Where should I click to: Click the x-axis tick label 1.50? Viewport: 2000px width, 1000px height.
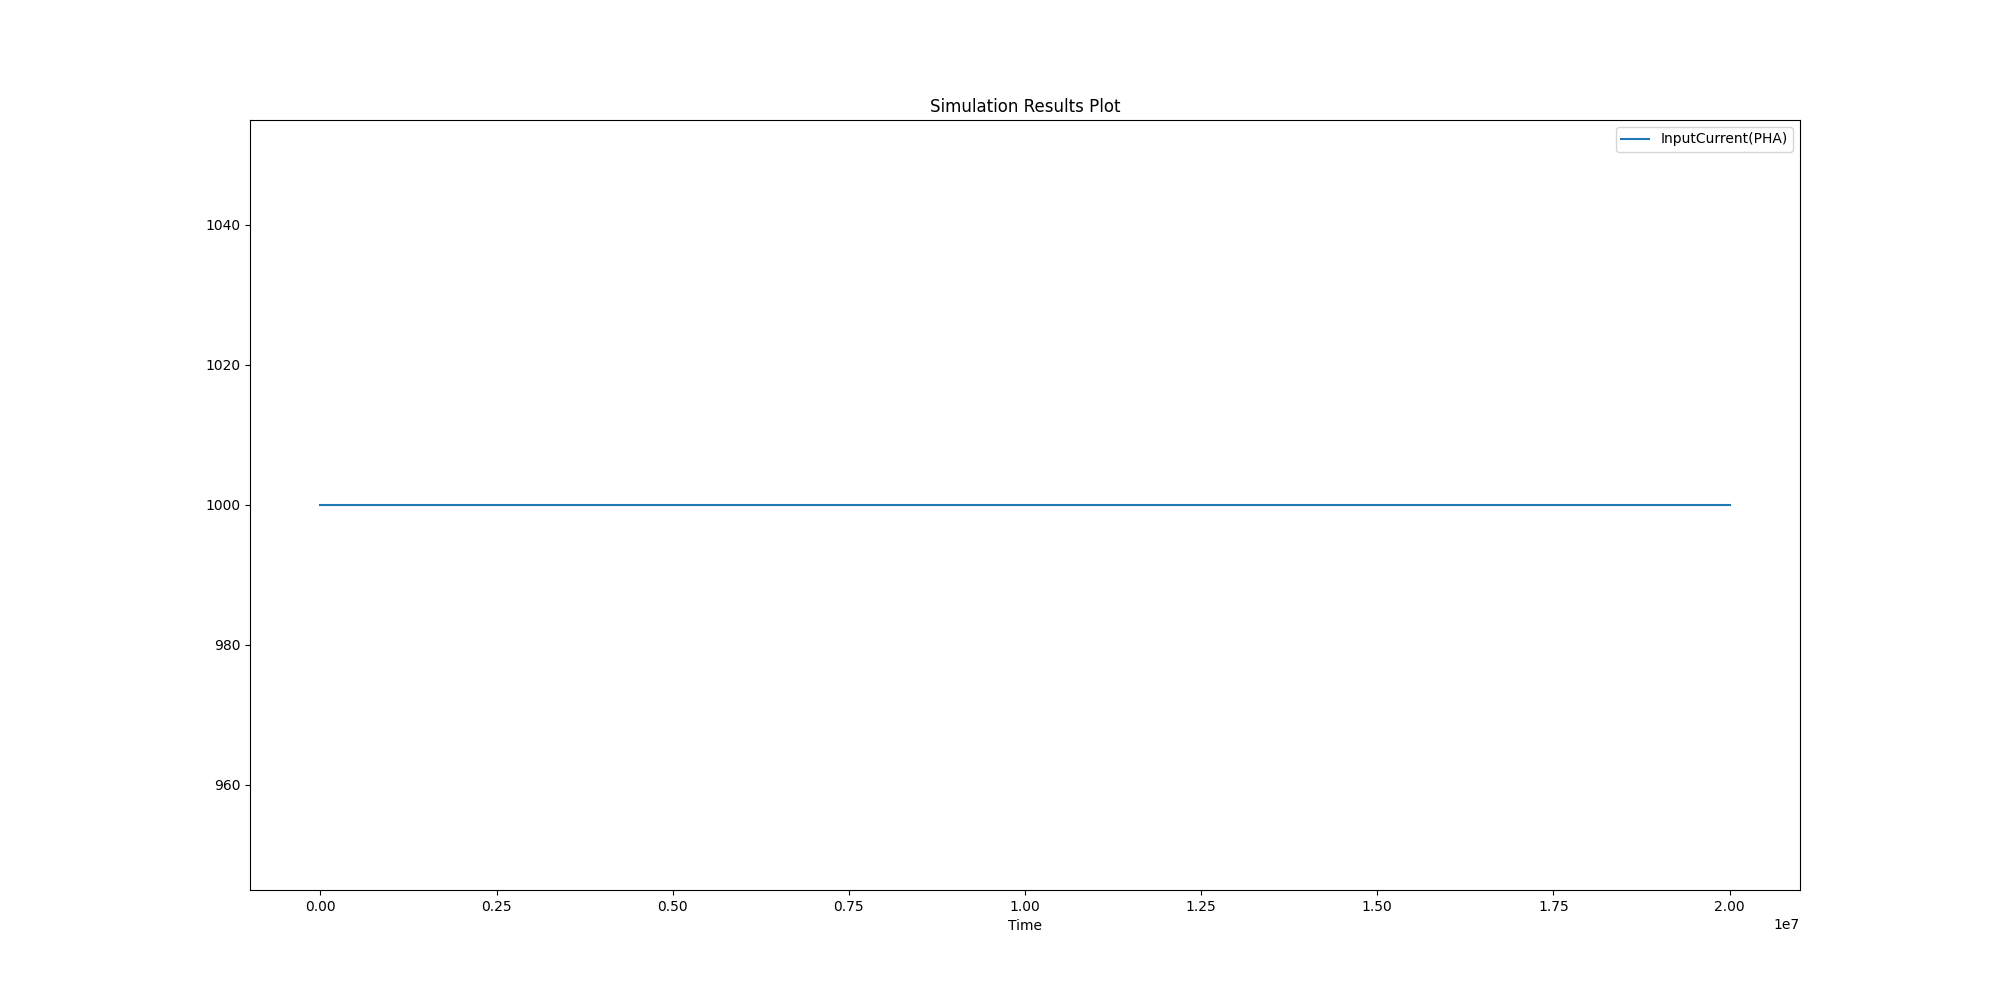coord(1376,906)
